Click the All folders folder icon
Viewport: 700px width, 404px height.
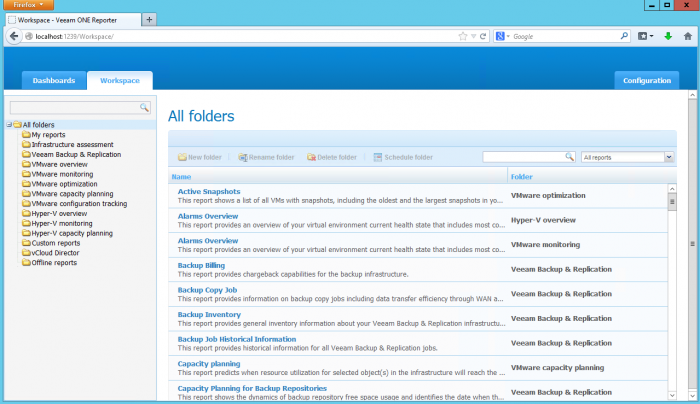pyautogui.click(x=17, y=125)
